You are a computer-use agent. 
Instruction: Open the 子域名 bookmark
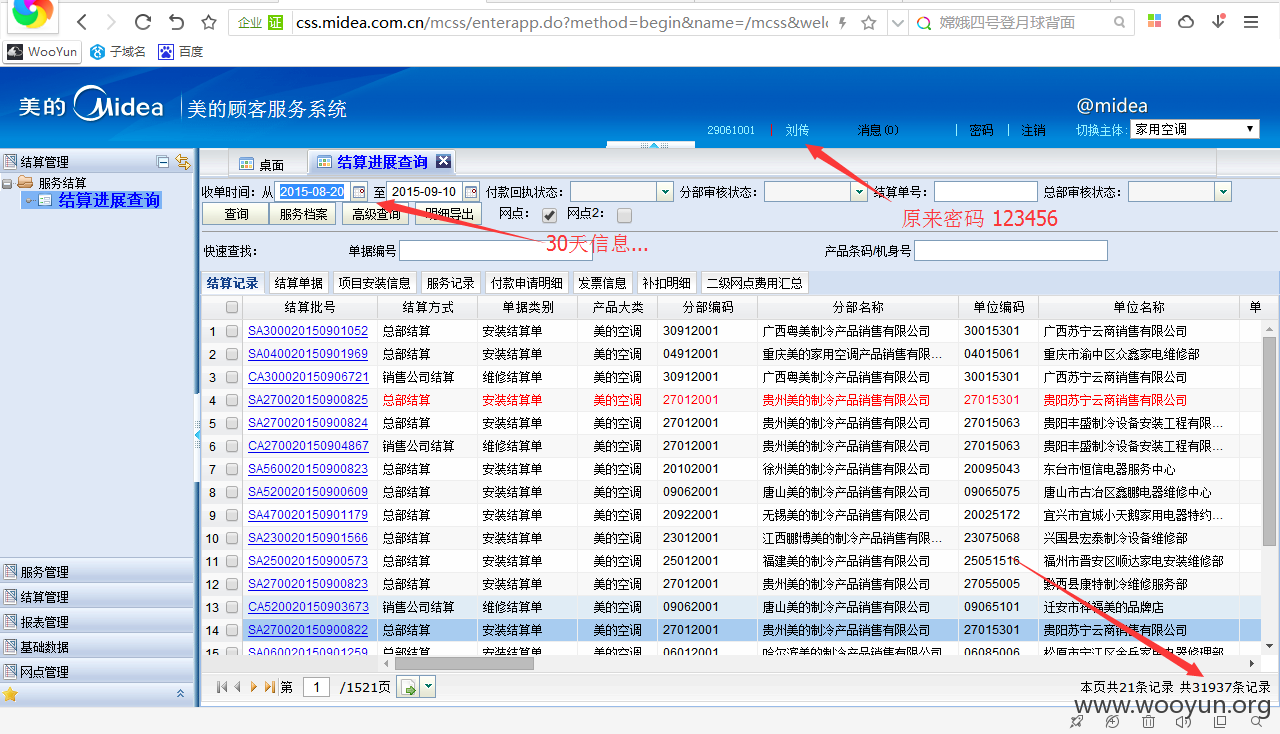click(x=118, y=52)
